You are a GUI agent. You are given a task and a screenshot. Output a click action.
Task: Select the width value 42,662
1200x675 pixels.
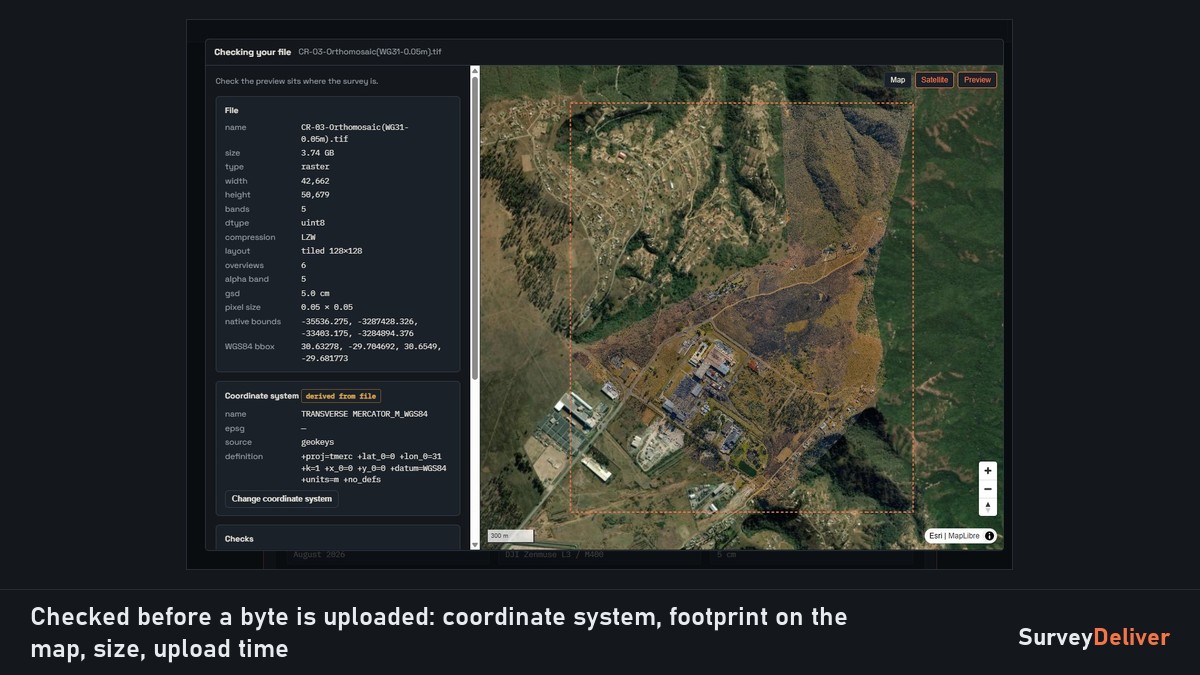(x=315, y=181)
